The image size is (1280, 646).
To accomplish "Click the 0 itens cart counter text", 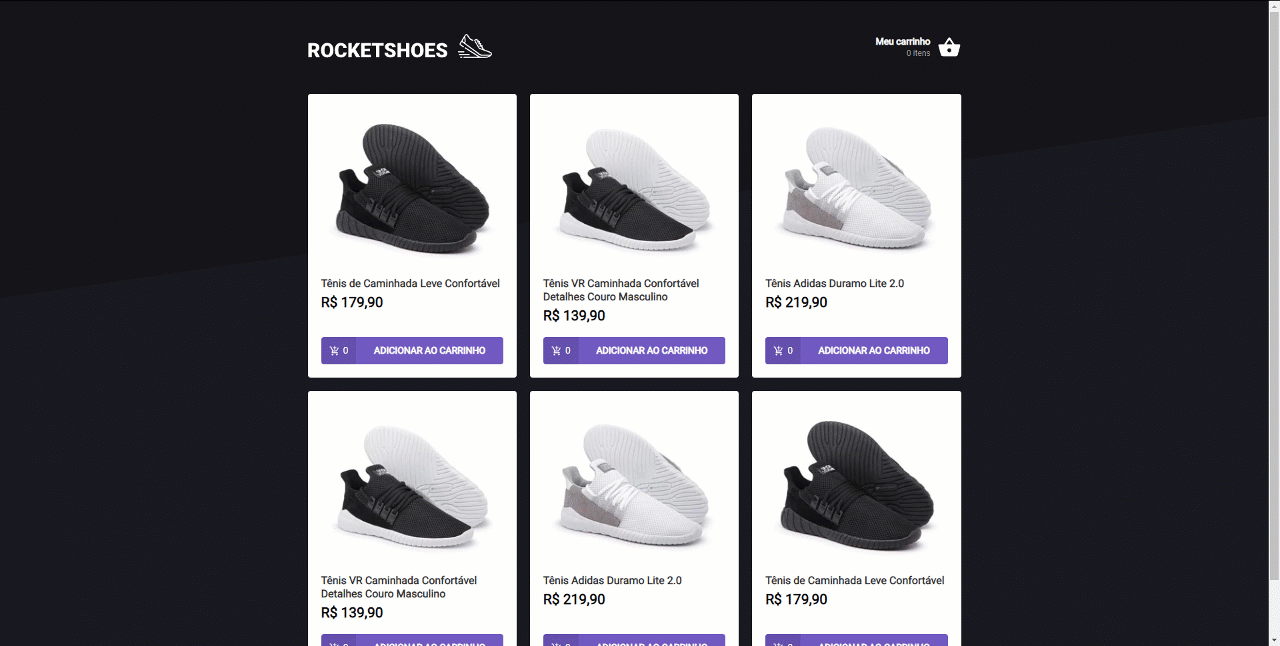I will point(918,53).
